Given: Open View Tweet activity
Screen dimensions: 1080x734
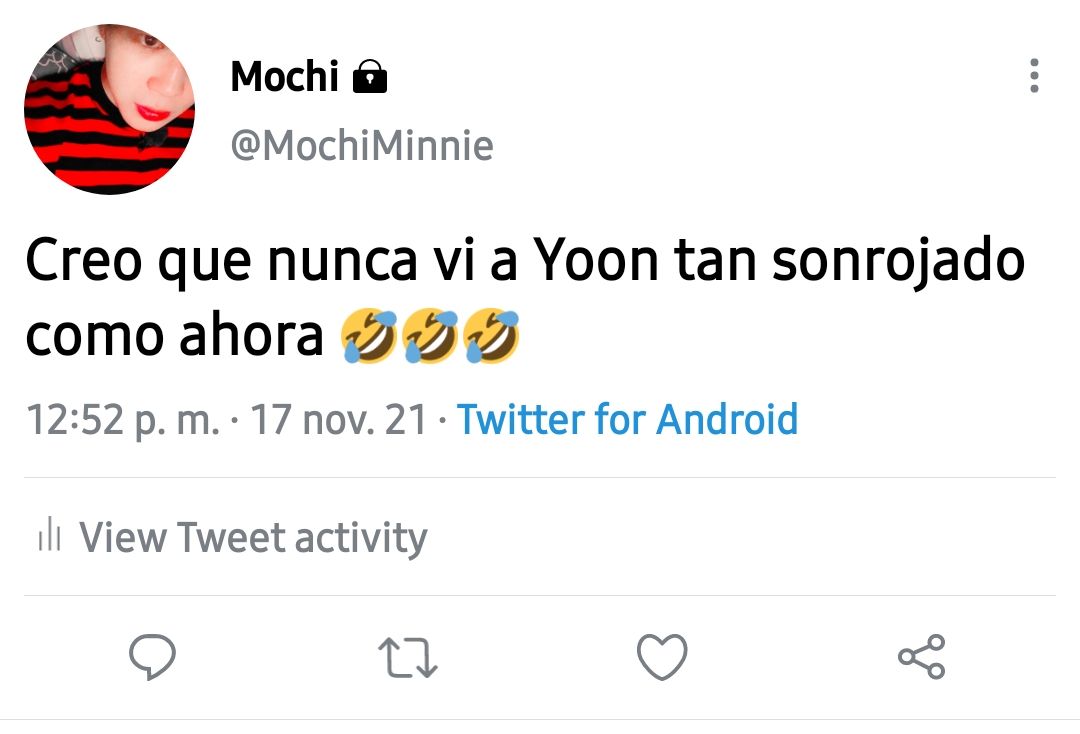Looking at the screenshot, I should click(253, 537).
